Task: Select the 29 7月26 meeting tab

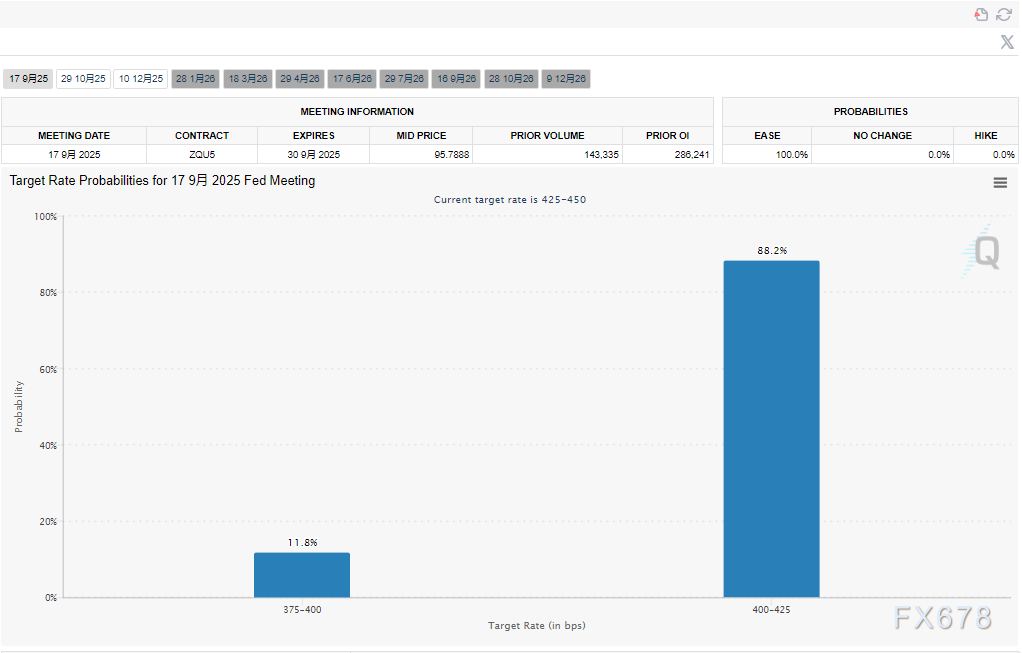Action: [404, 79]
